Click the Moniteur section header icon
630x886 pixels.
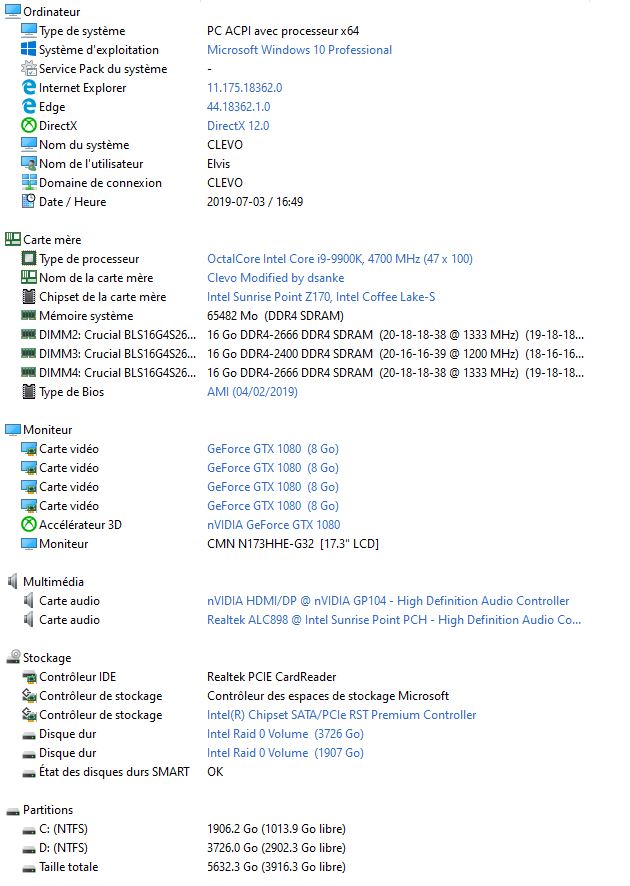[x=12, y=429]
